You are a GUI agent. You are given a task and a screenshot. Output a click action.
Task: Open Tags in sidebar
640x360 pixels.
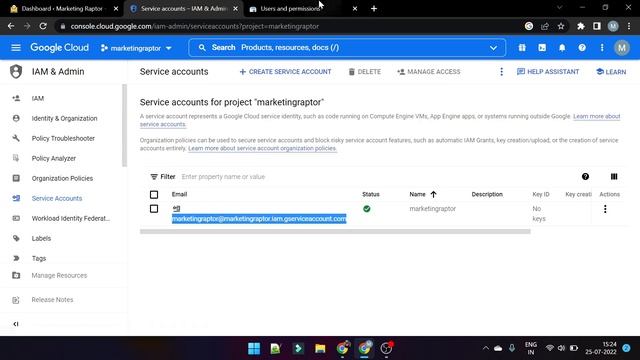[39, 258]
